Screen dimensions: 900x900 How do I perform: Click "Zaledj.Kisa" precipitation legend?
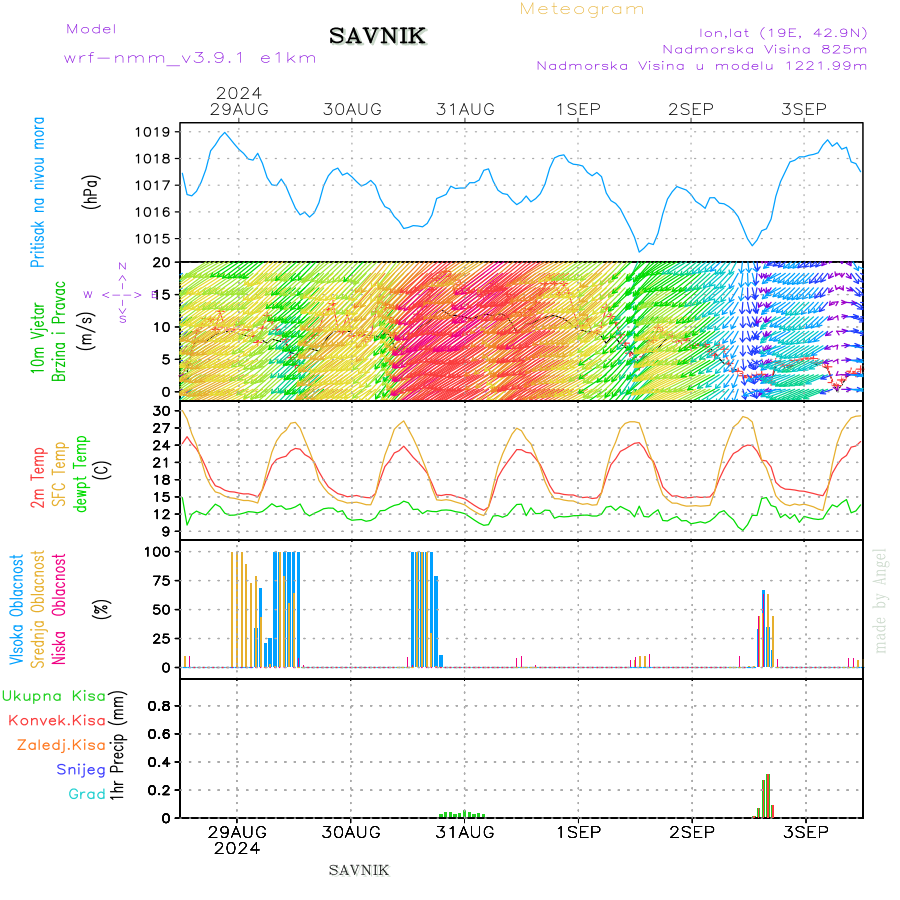click(x=61, y=746)
